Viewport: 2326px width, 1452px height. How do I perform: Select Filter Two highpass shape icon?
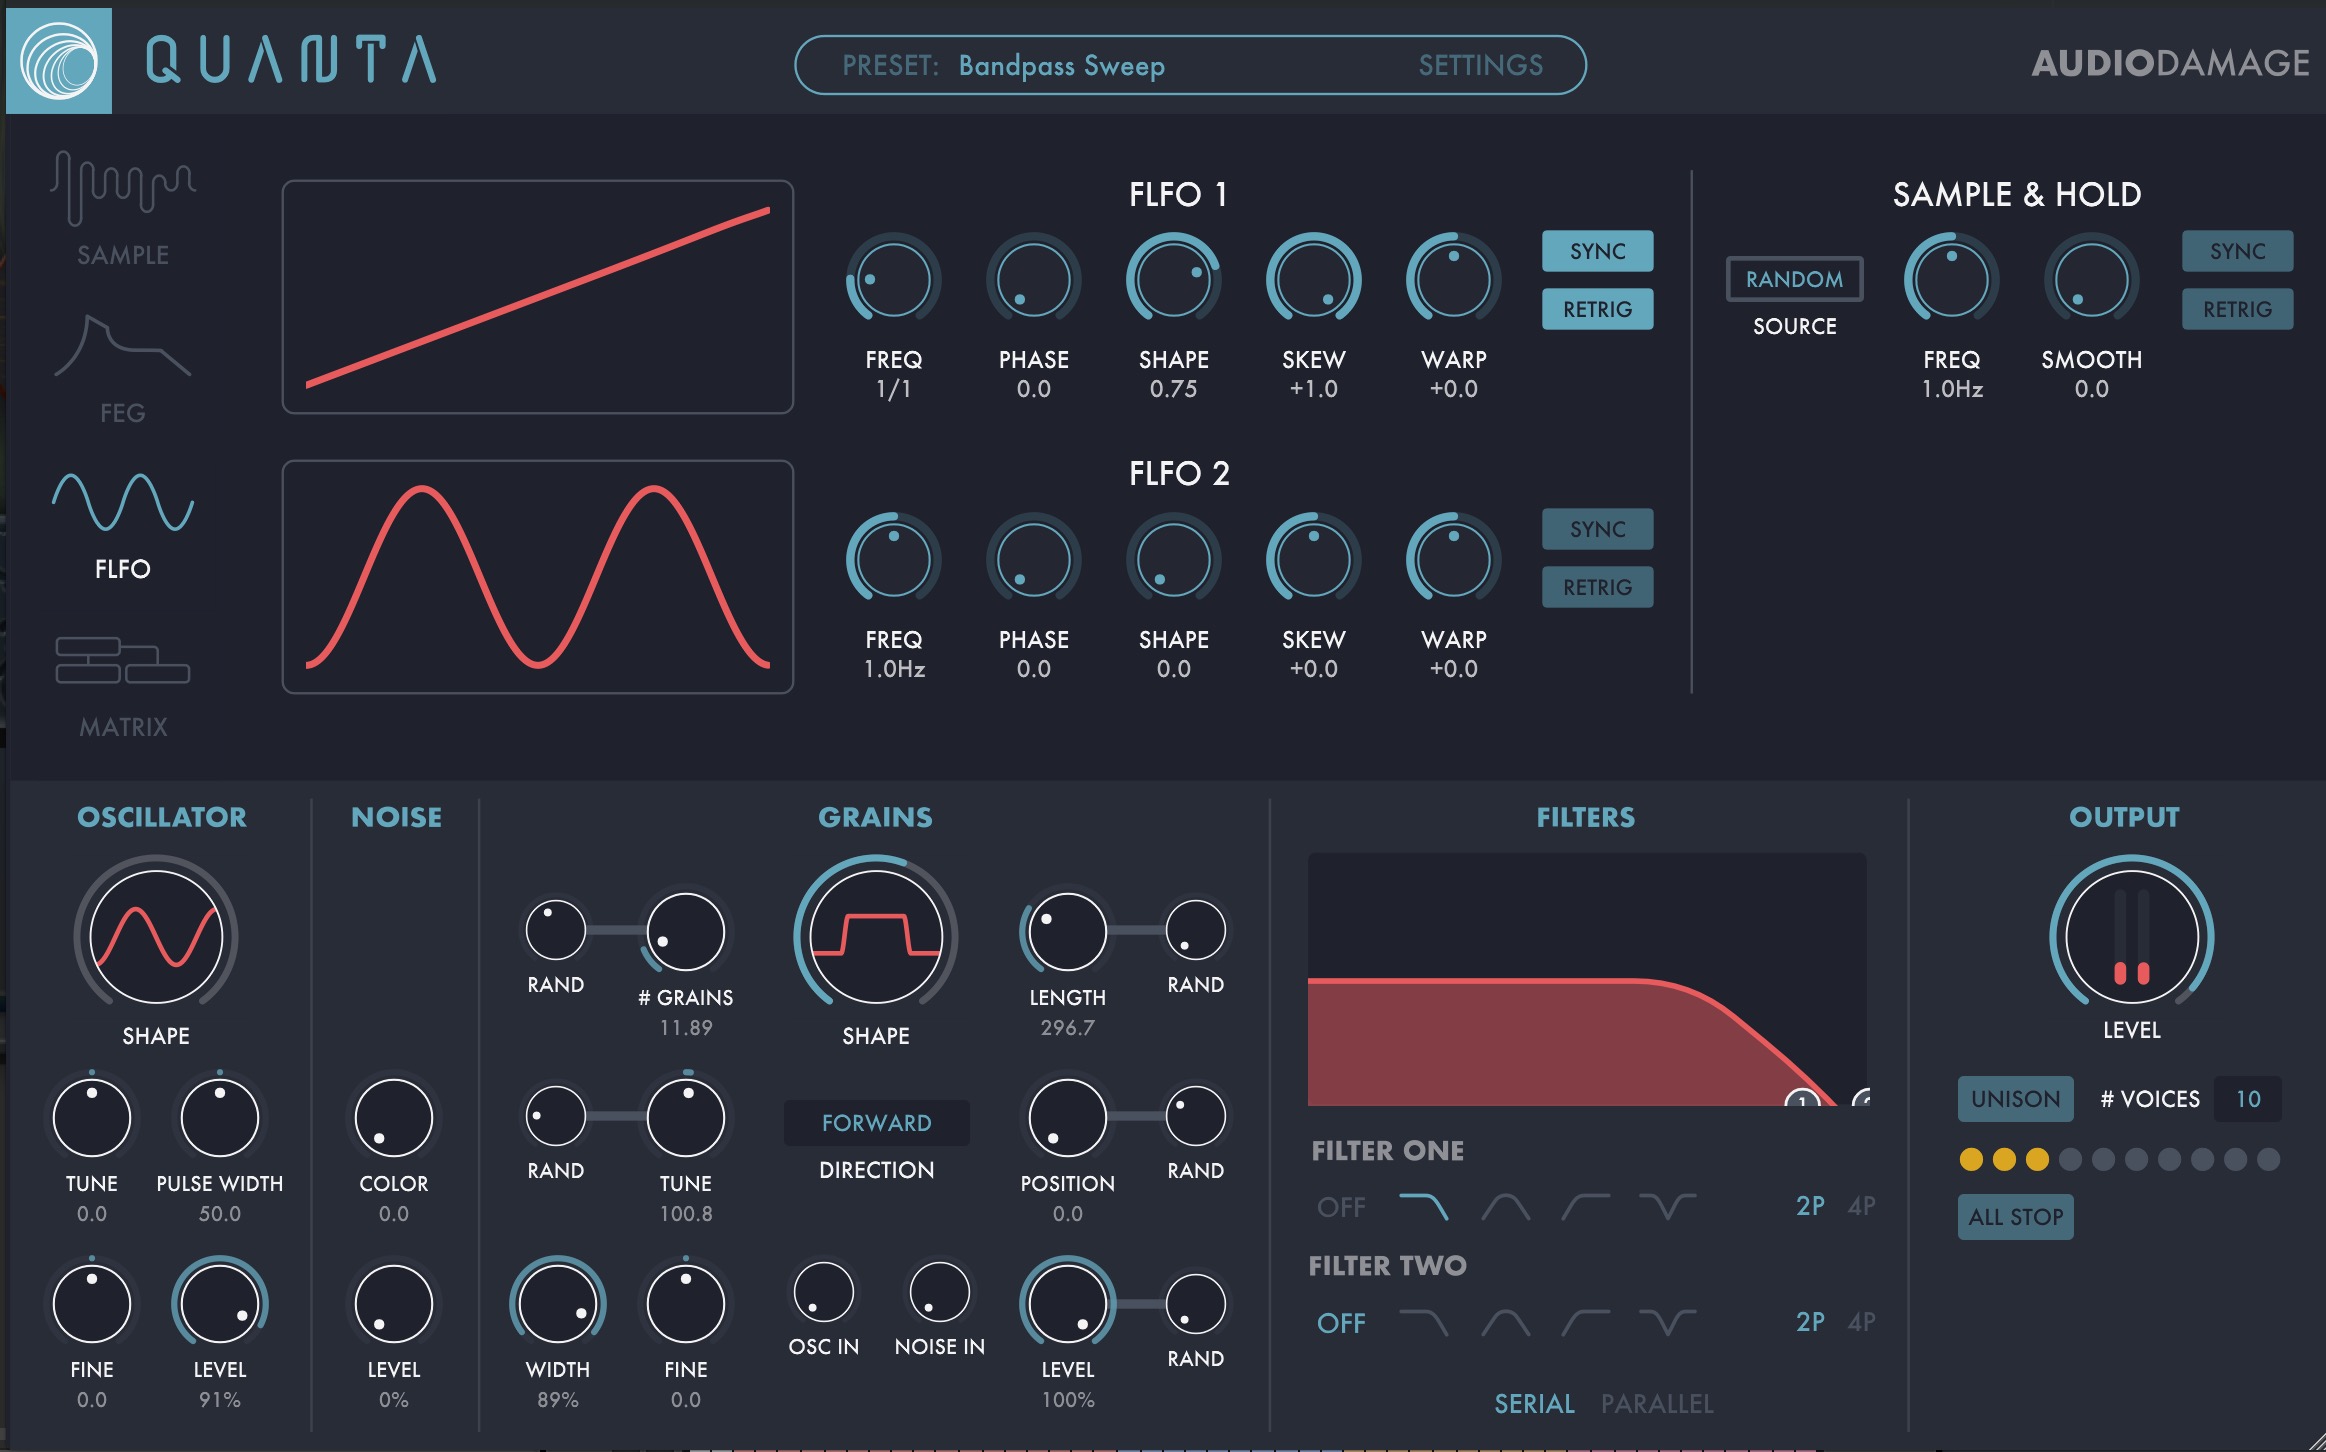point(1586,1323)
